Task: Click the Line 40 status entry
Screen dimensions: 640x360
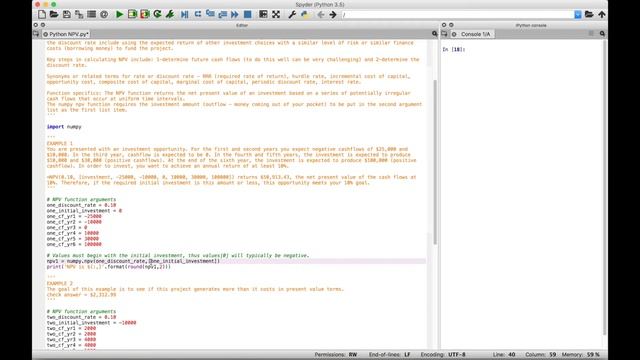Action: point(504,355)
